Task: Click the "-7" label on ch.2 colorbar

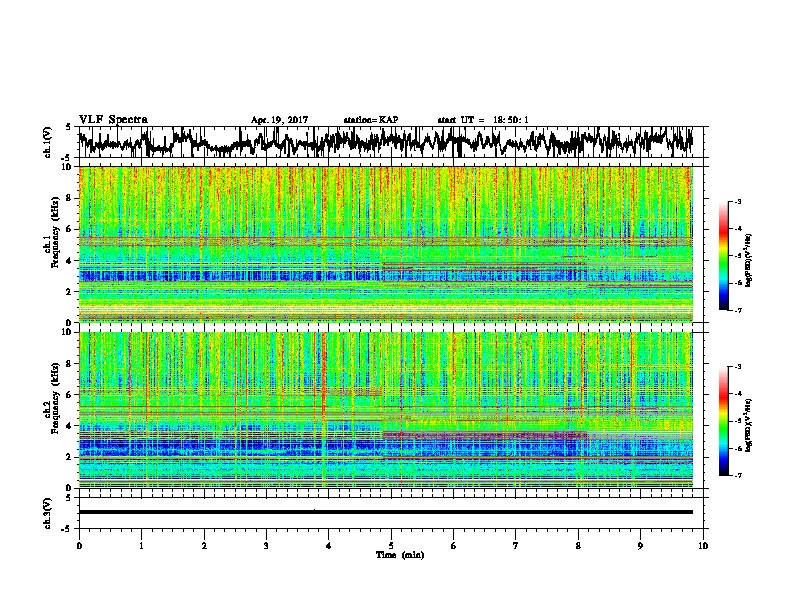Action: tap(737, 475)
